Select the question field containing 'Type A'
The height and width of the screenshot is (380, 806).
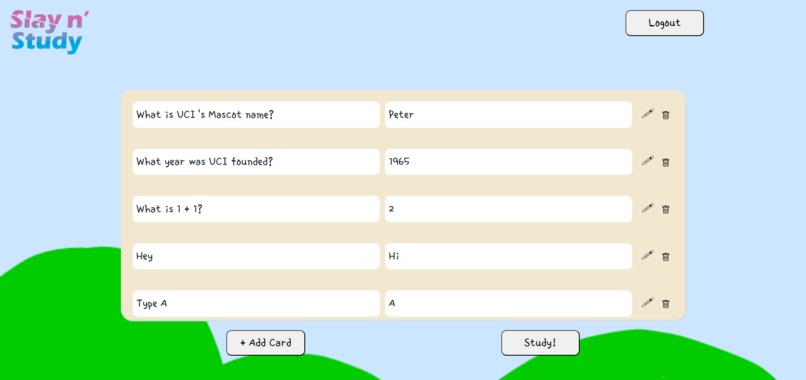point(256,303)
